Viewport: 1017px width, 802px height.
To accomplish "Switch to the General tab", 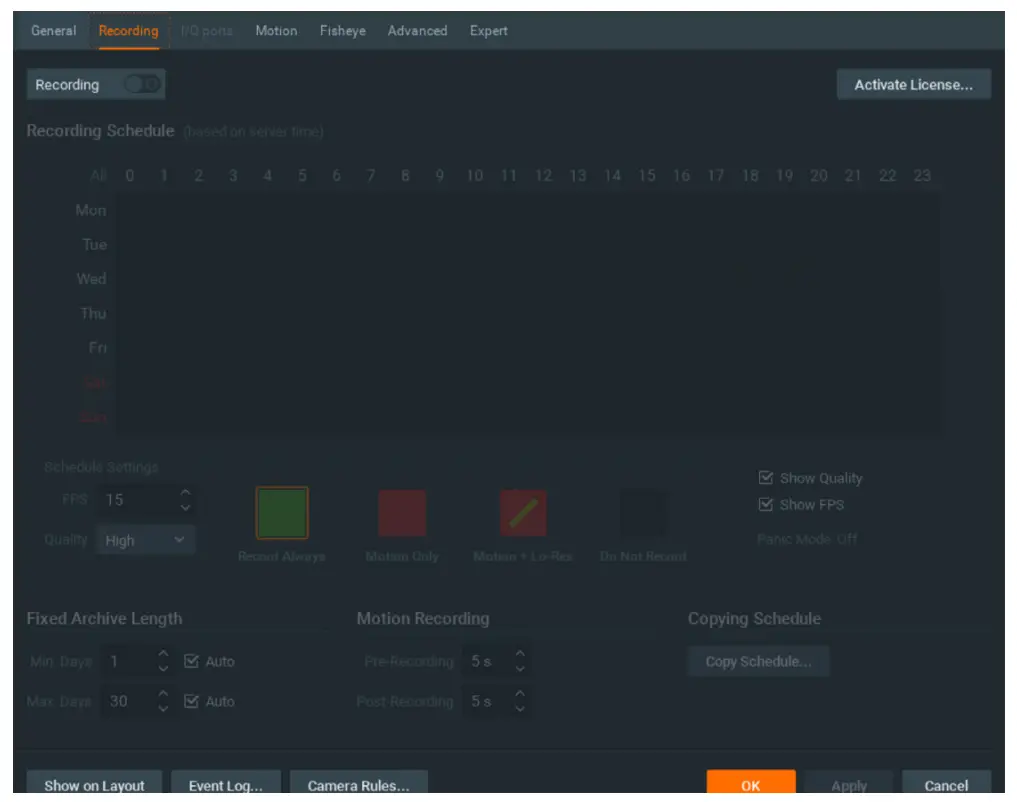I will 53,31.
